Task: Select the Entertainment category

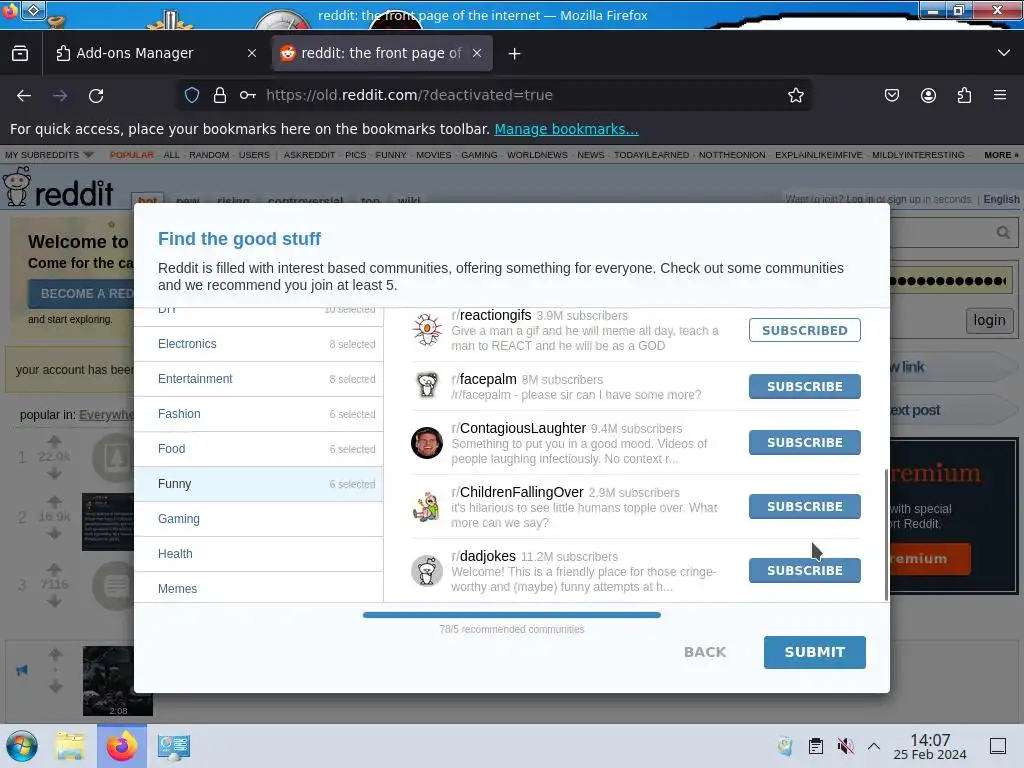Action: (x=259, y=379)
